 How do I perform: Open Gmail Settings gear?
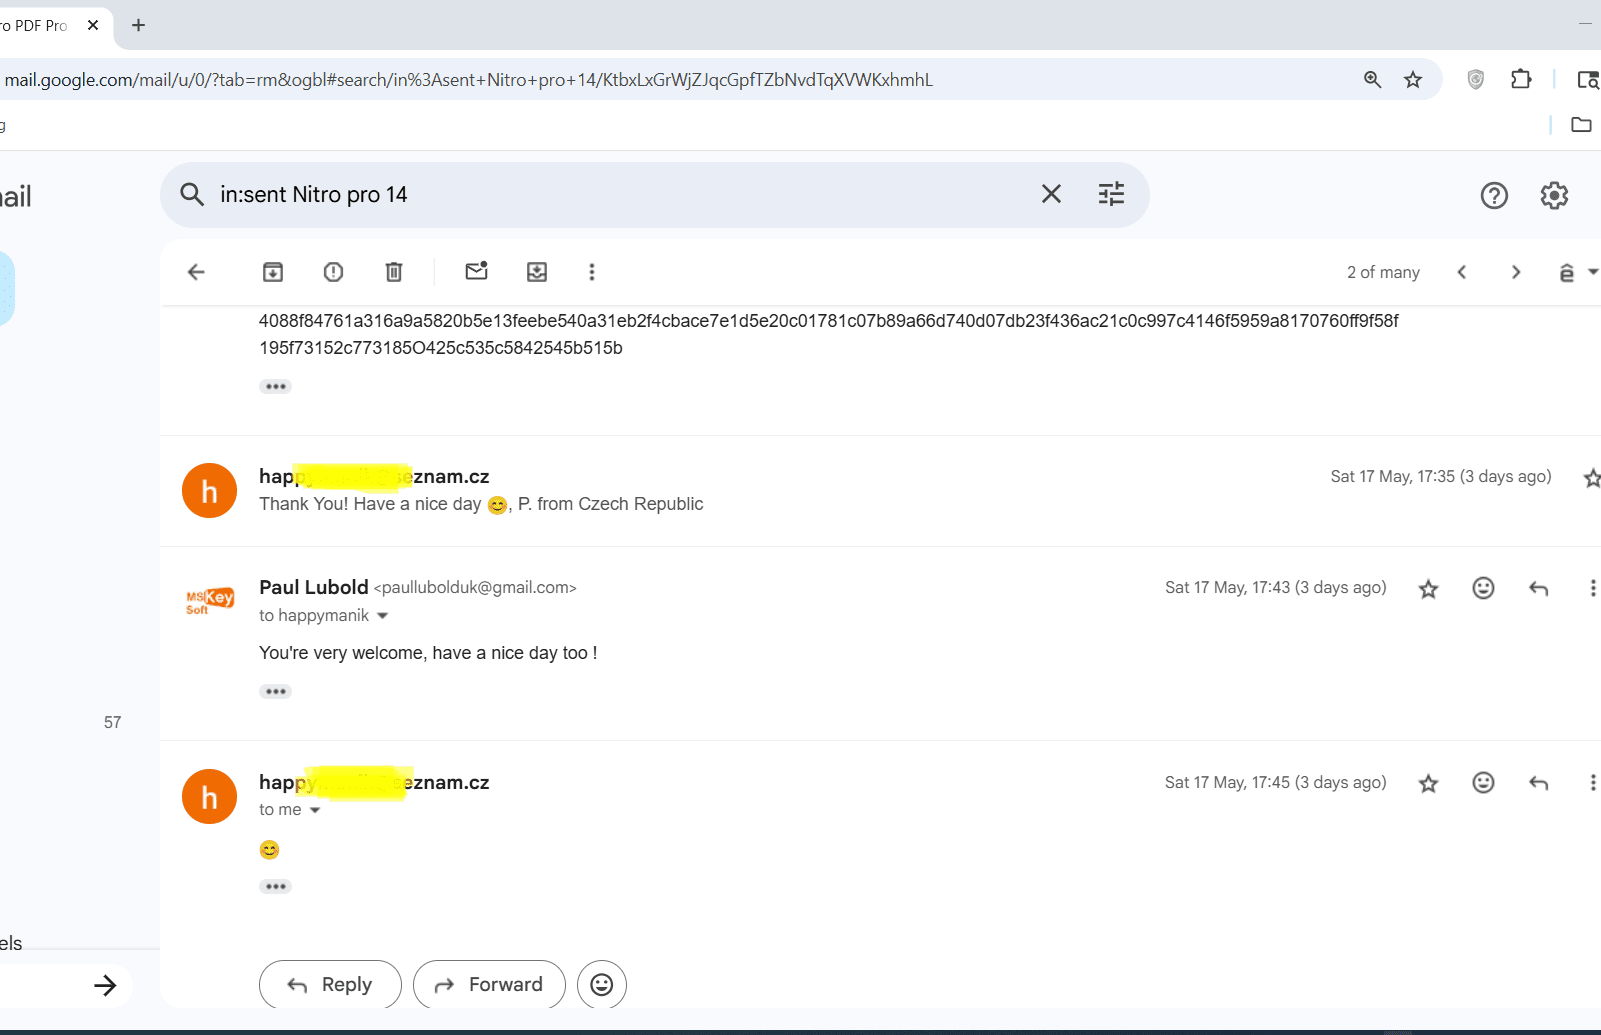(x=1553, y=195)
